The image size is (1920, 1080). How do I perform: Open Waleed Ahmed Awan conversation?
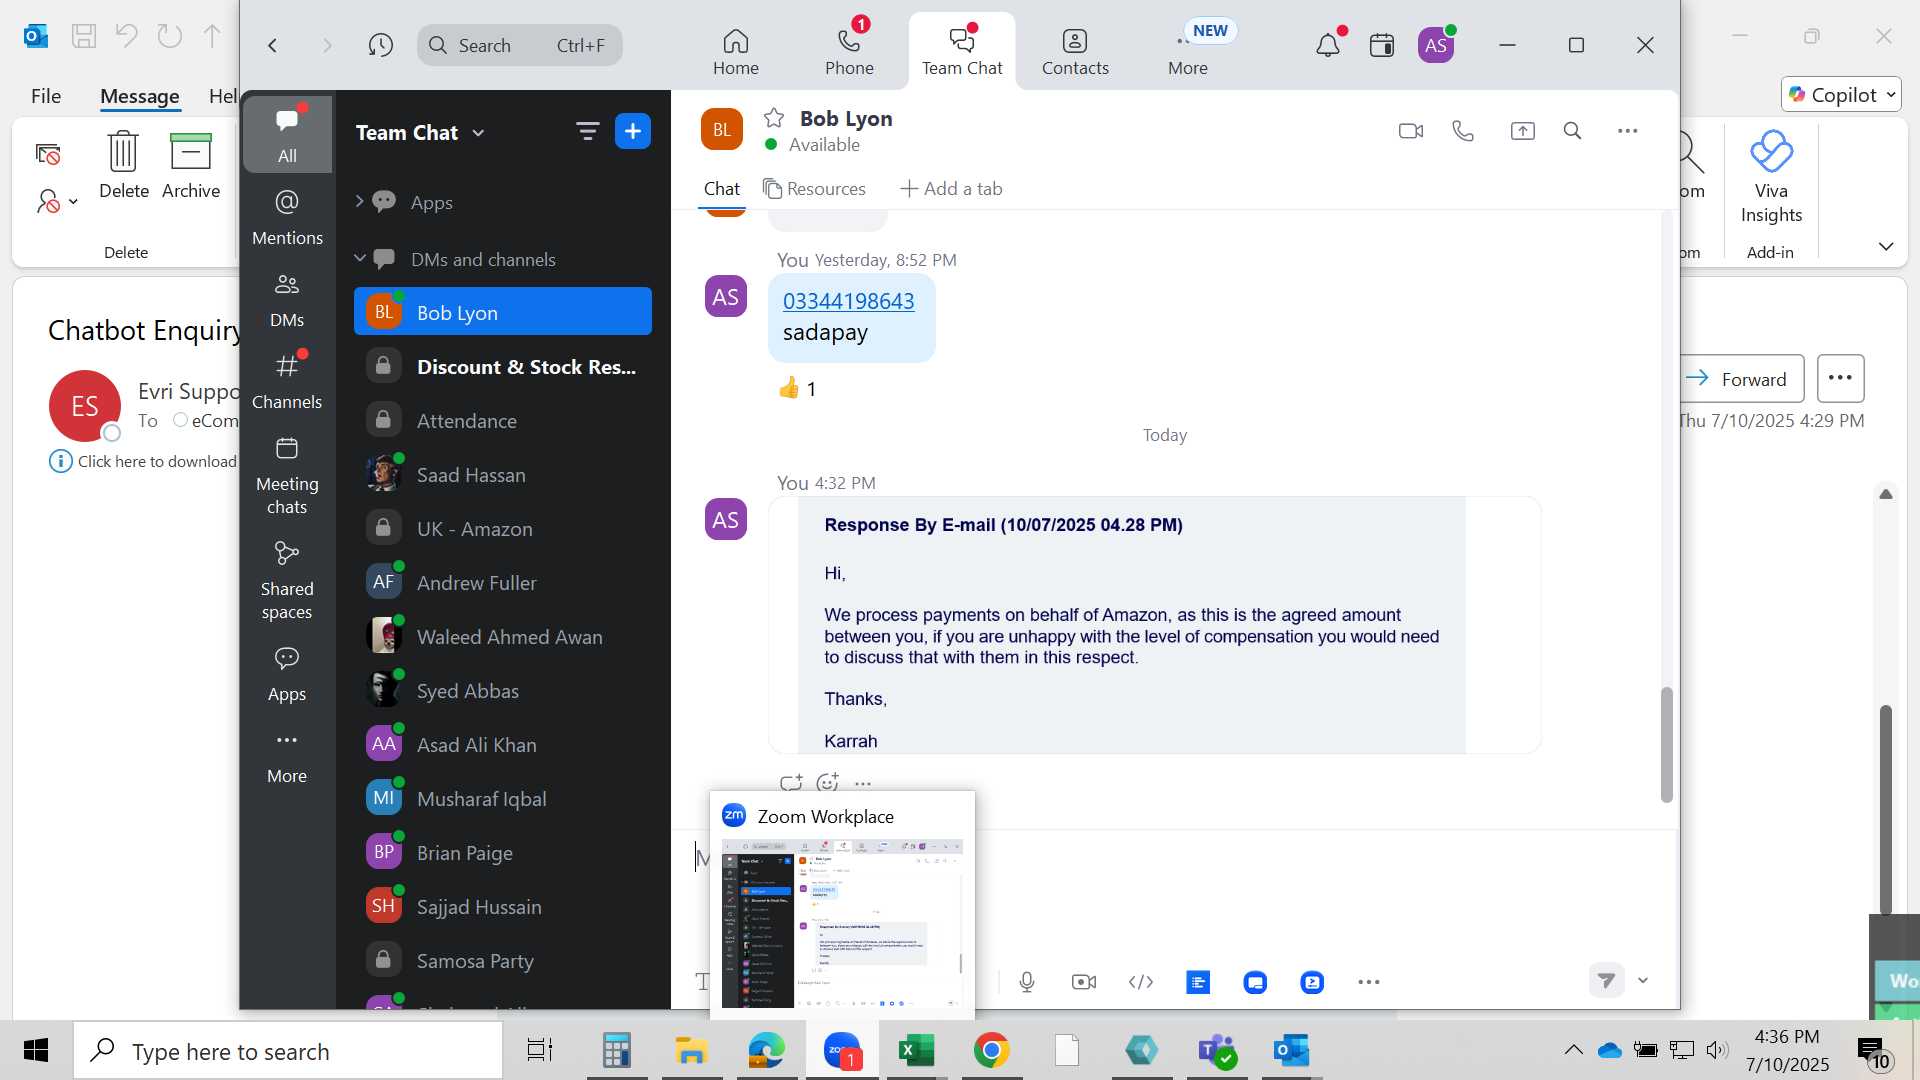503,637
